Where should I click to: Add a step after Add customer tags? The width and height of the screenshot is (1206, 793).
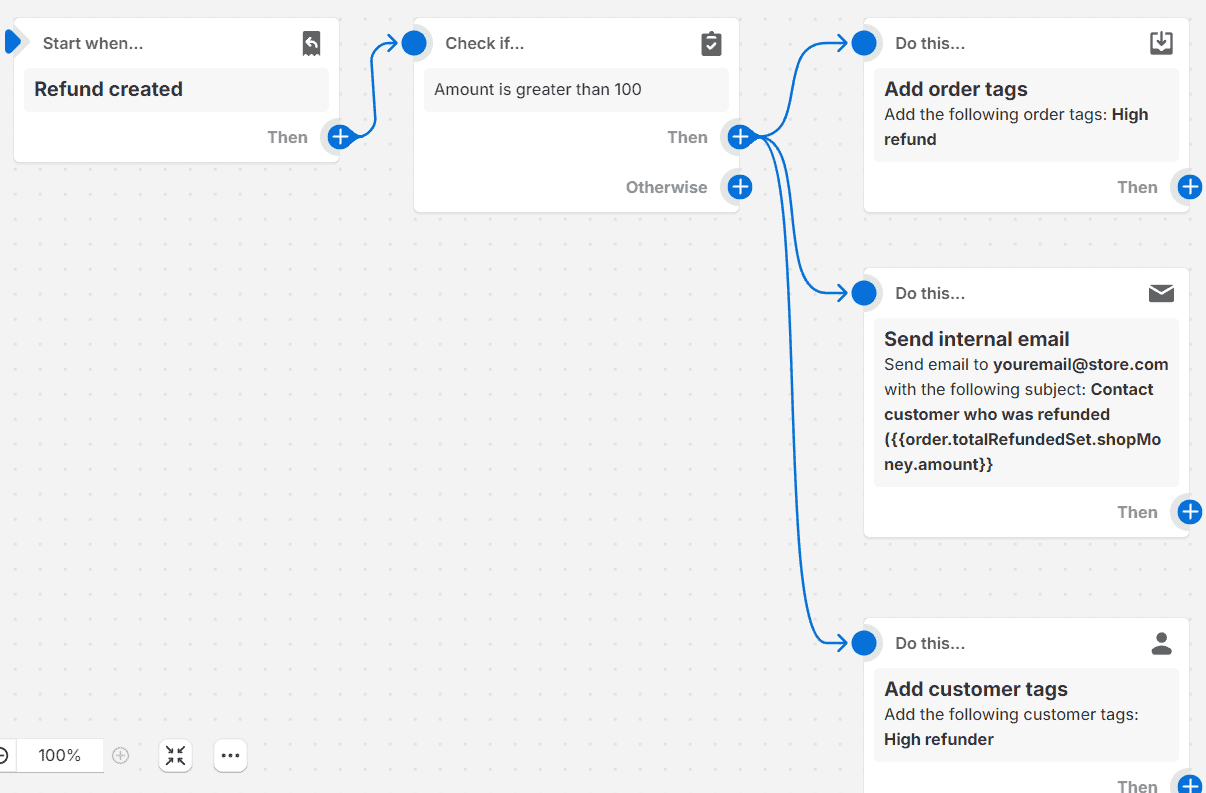pos(1189,784)
